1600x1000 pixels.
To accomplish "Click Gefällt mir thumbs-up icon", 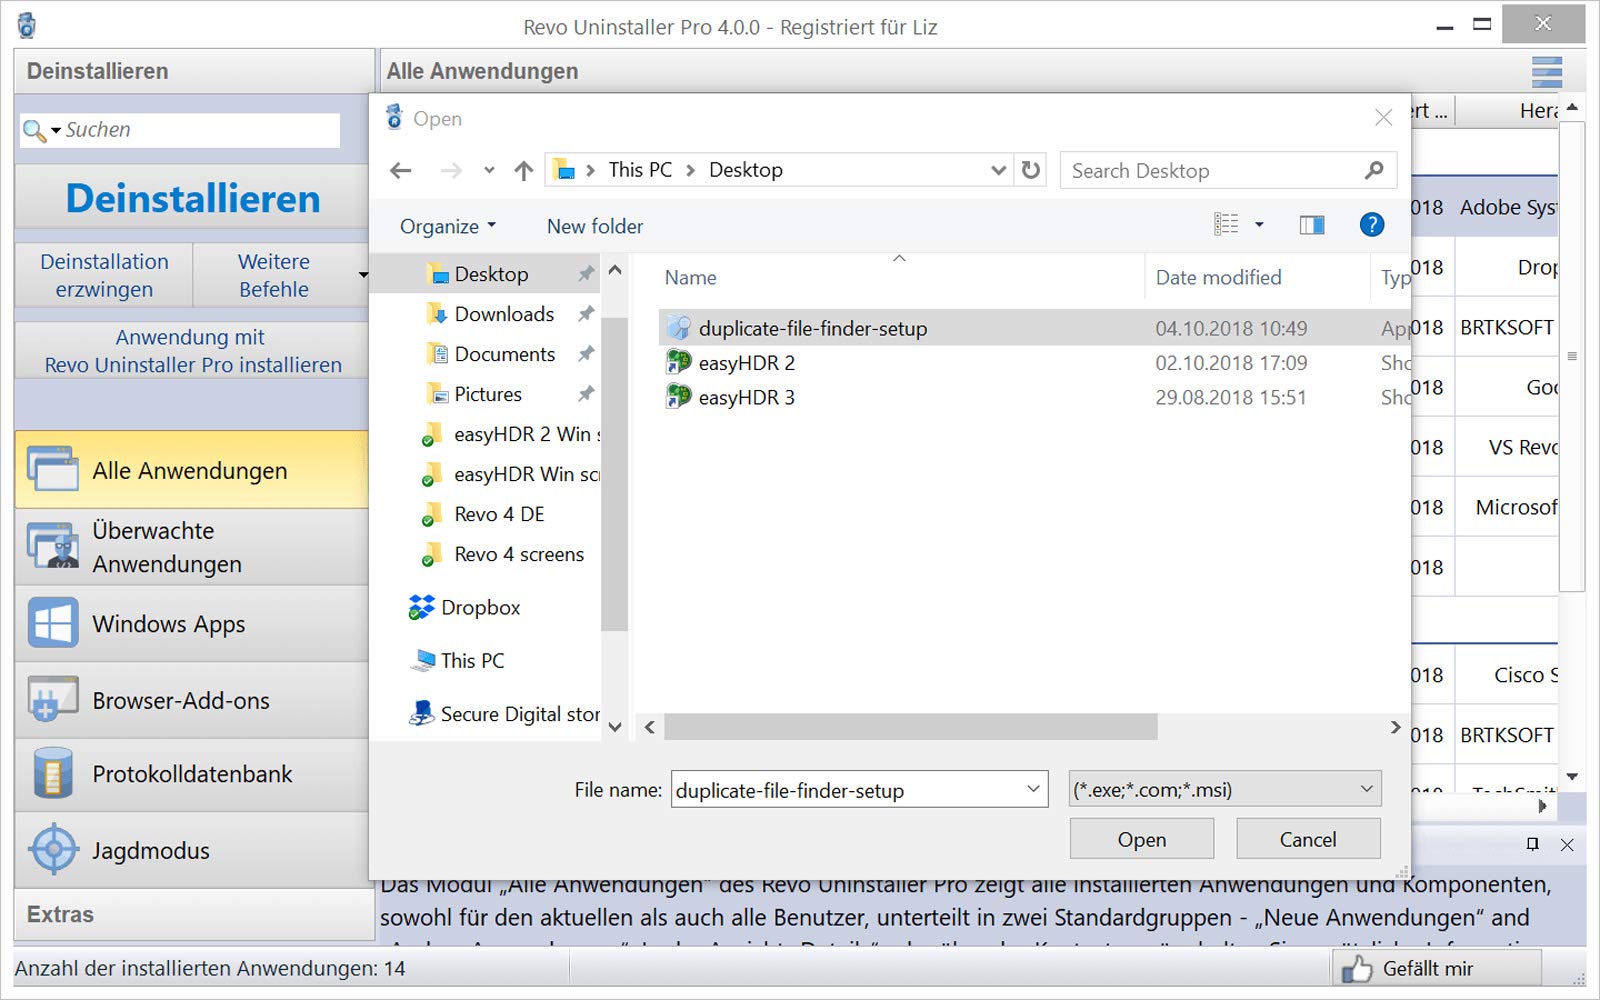I will 1357,968.
